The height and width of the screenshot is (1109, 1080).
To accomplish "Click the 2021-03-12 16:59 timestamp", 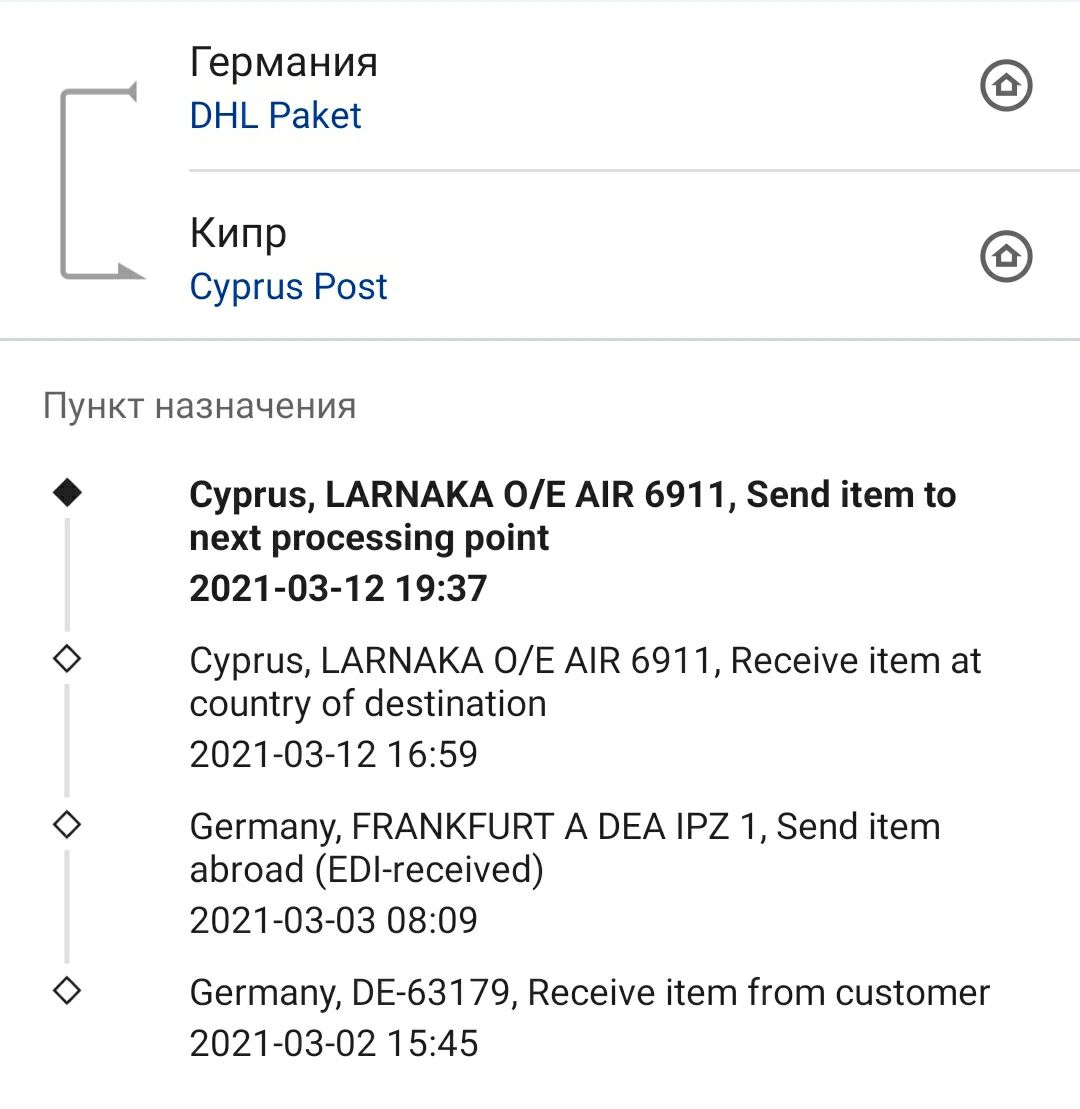I will tap(334, 754).
